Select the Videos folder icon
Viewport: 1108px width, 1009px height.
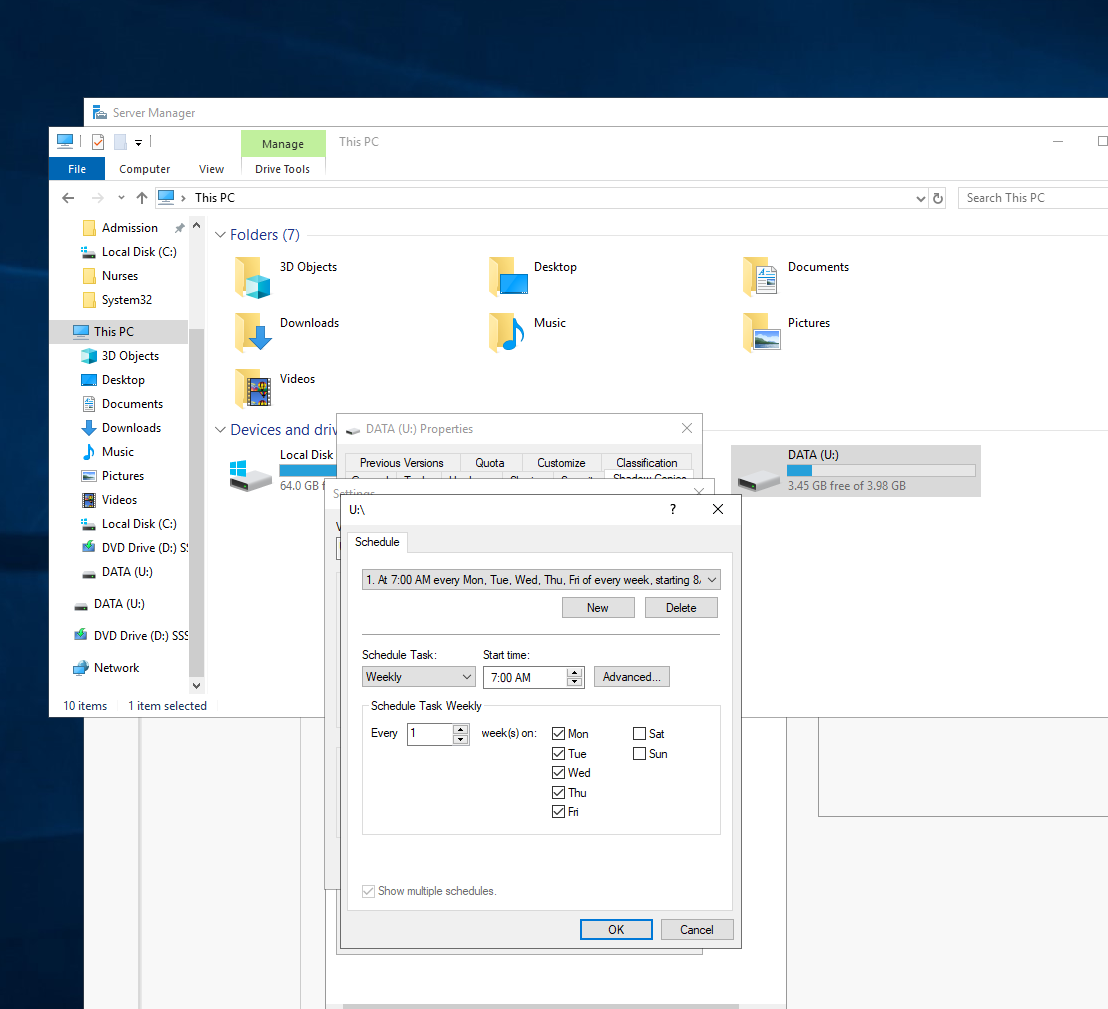pyautogui.click(x=252, y=388)
